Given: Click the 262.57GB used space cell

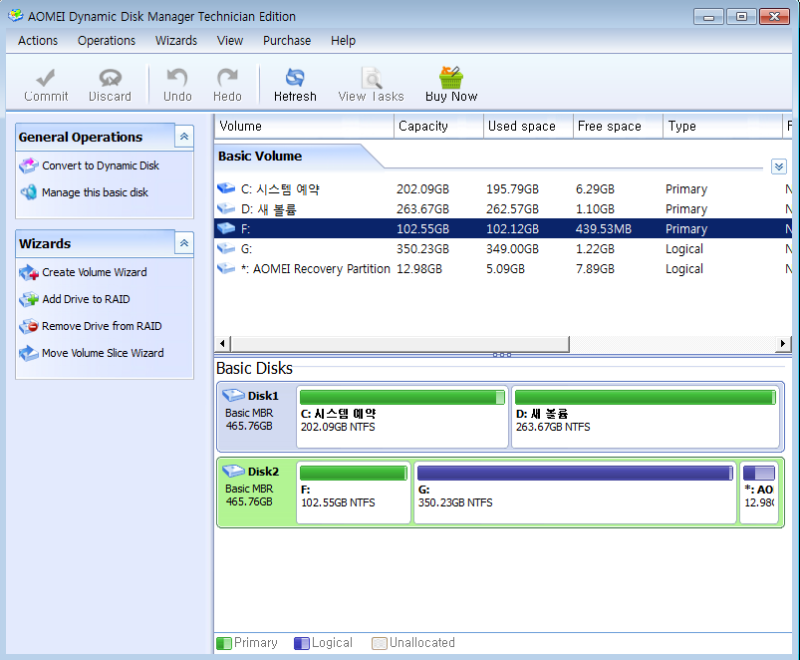Looking at the screenshot, I should tap(512, 209).
